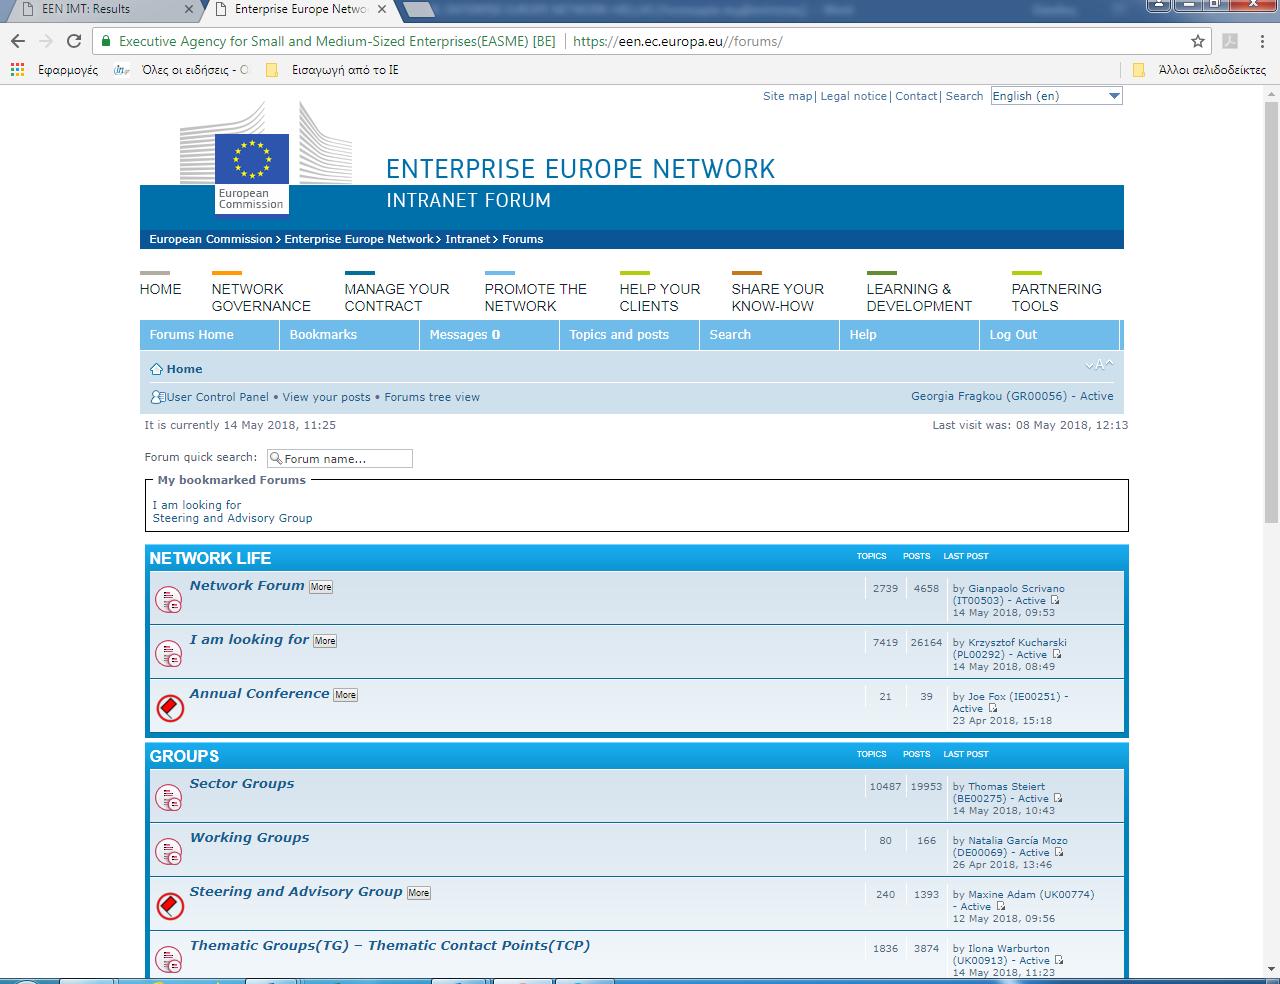Open the PROMOTE THE NETWORK menu
The image size is (1280, 984).
click(535, 297)
